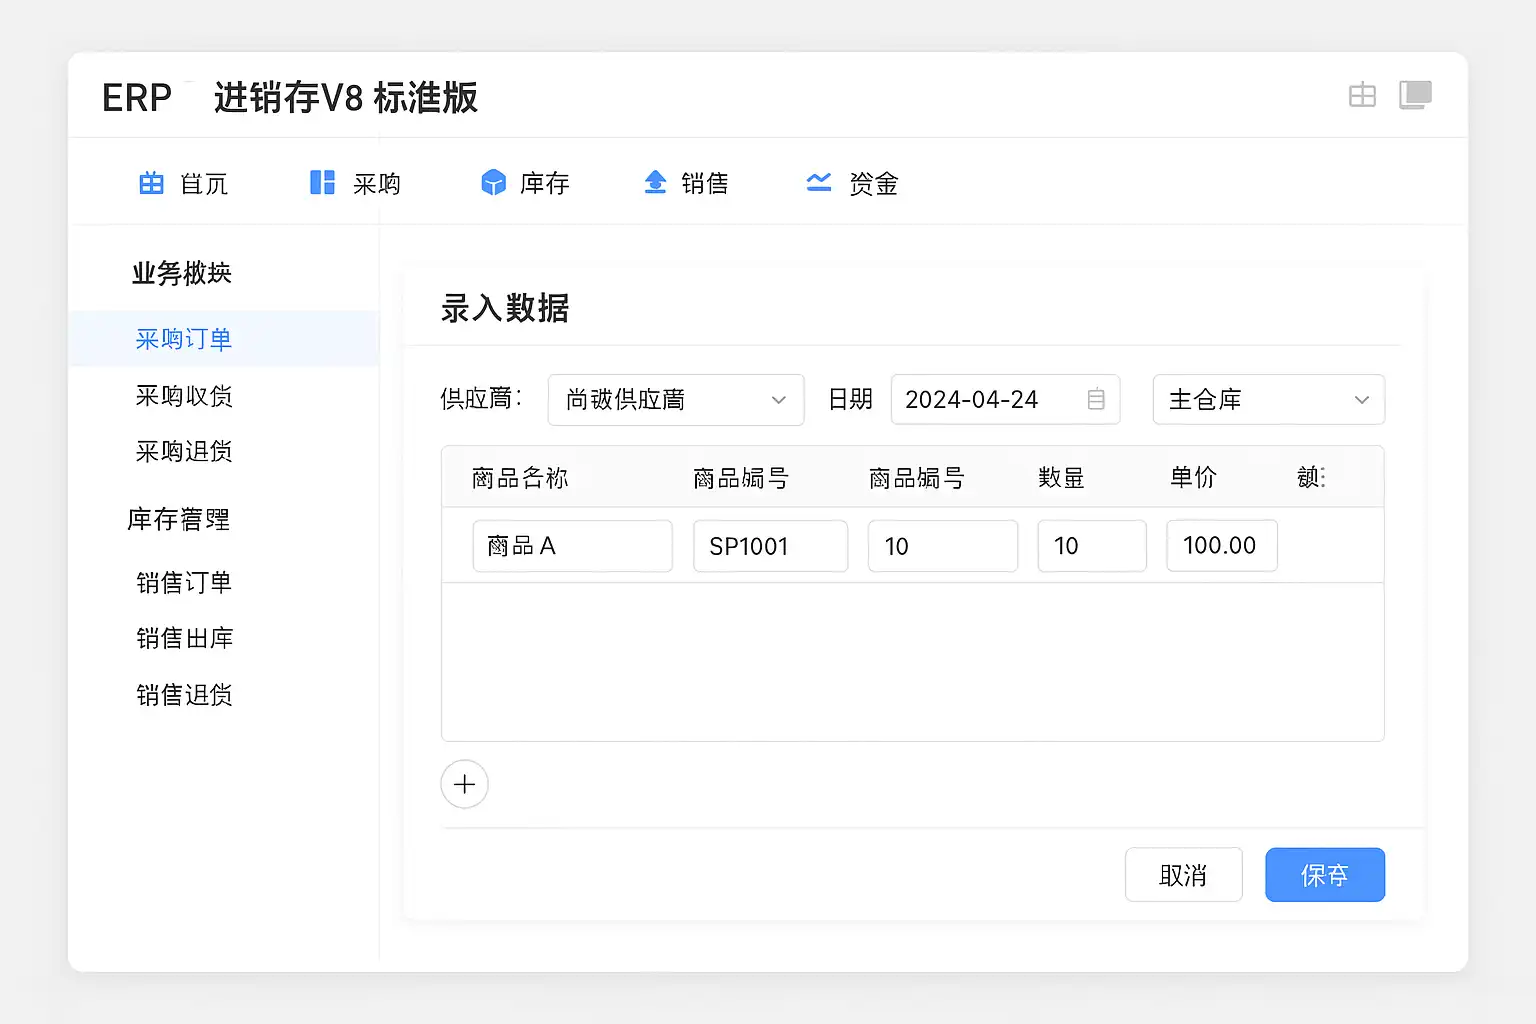Click the product name field 商品 A
1536x1024 pixels.
pos(572,546)
